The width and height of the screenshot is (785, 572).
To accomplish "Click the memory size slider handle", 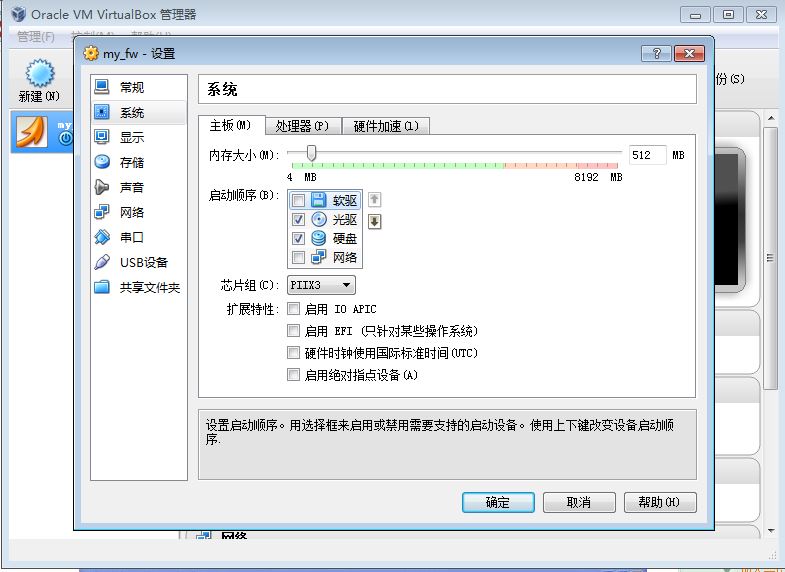I will coord(311,153).
